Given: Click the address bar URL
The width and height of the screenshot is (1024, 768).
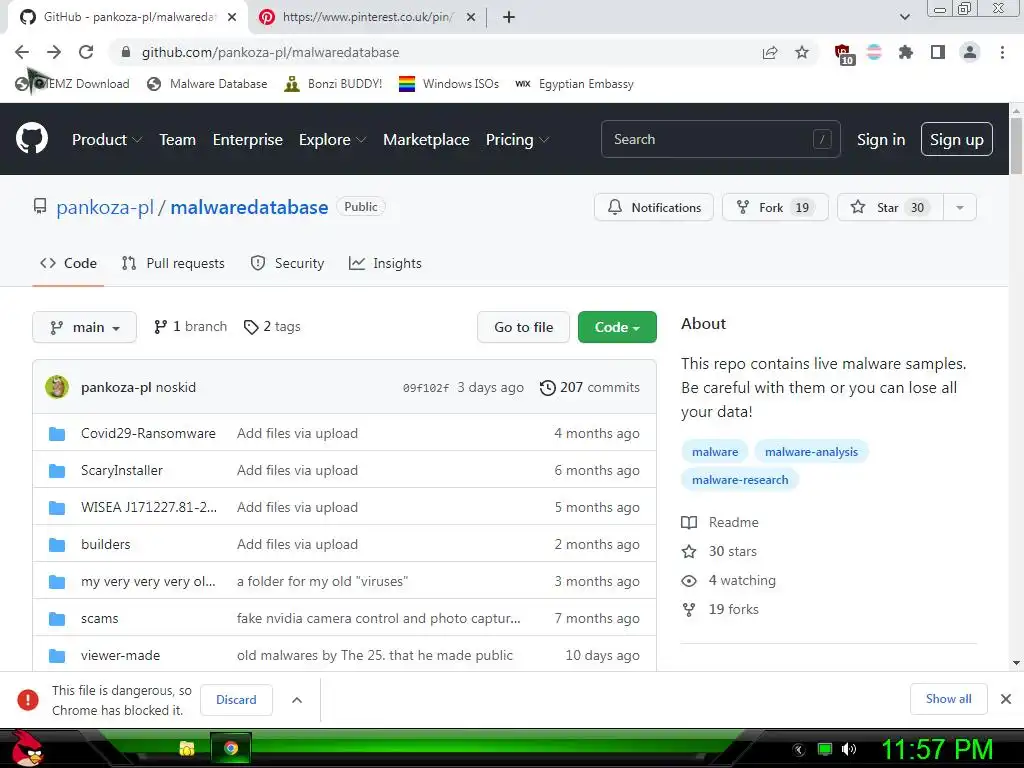Looking at the screenshot, I should coord(270,52).
